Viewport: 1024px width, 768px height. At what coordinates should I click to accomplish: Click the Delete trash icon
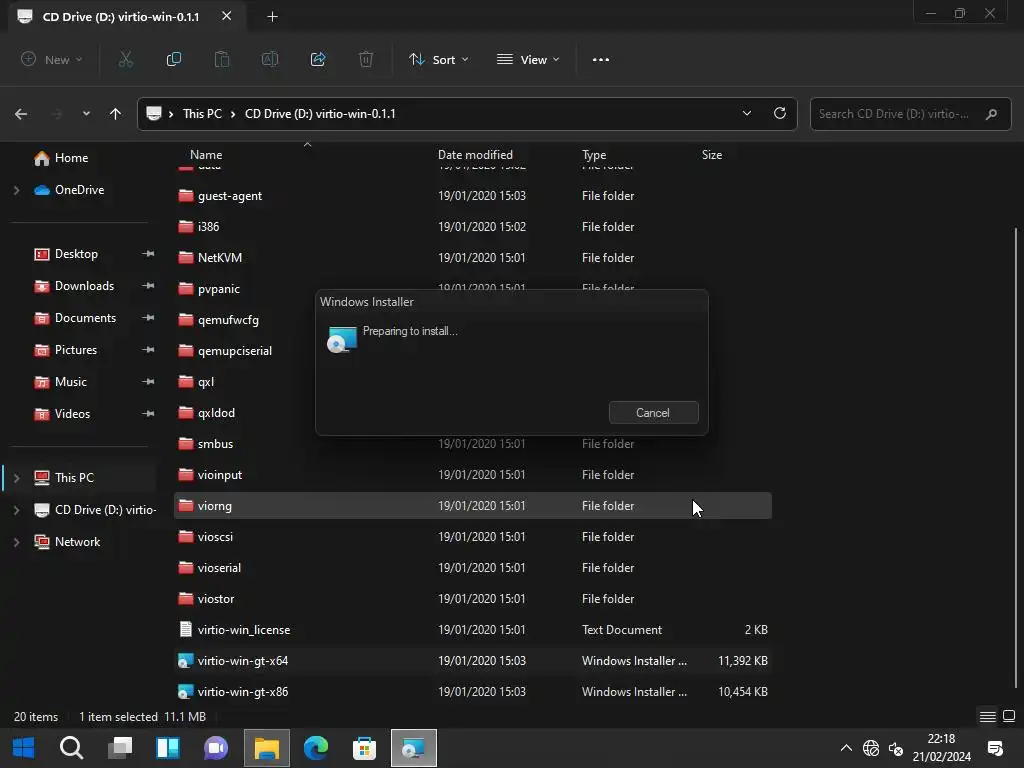coord(366,59)
